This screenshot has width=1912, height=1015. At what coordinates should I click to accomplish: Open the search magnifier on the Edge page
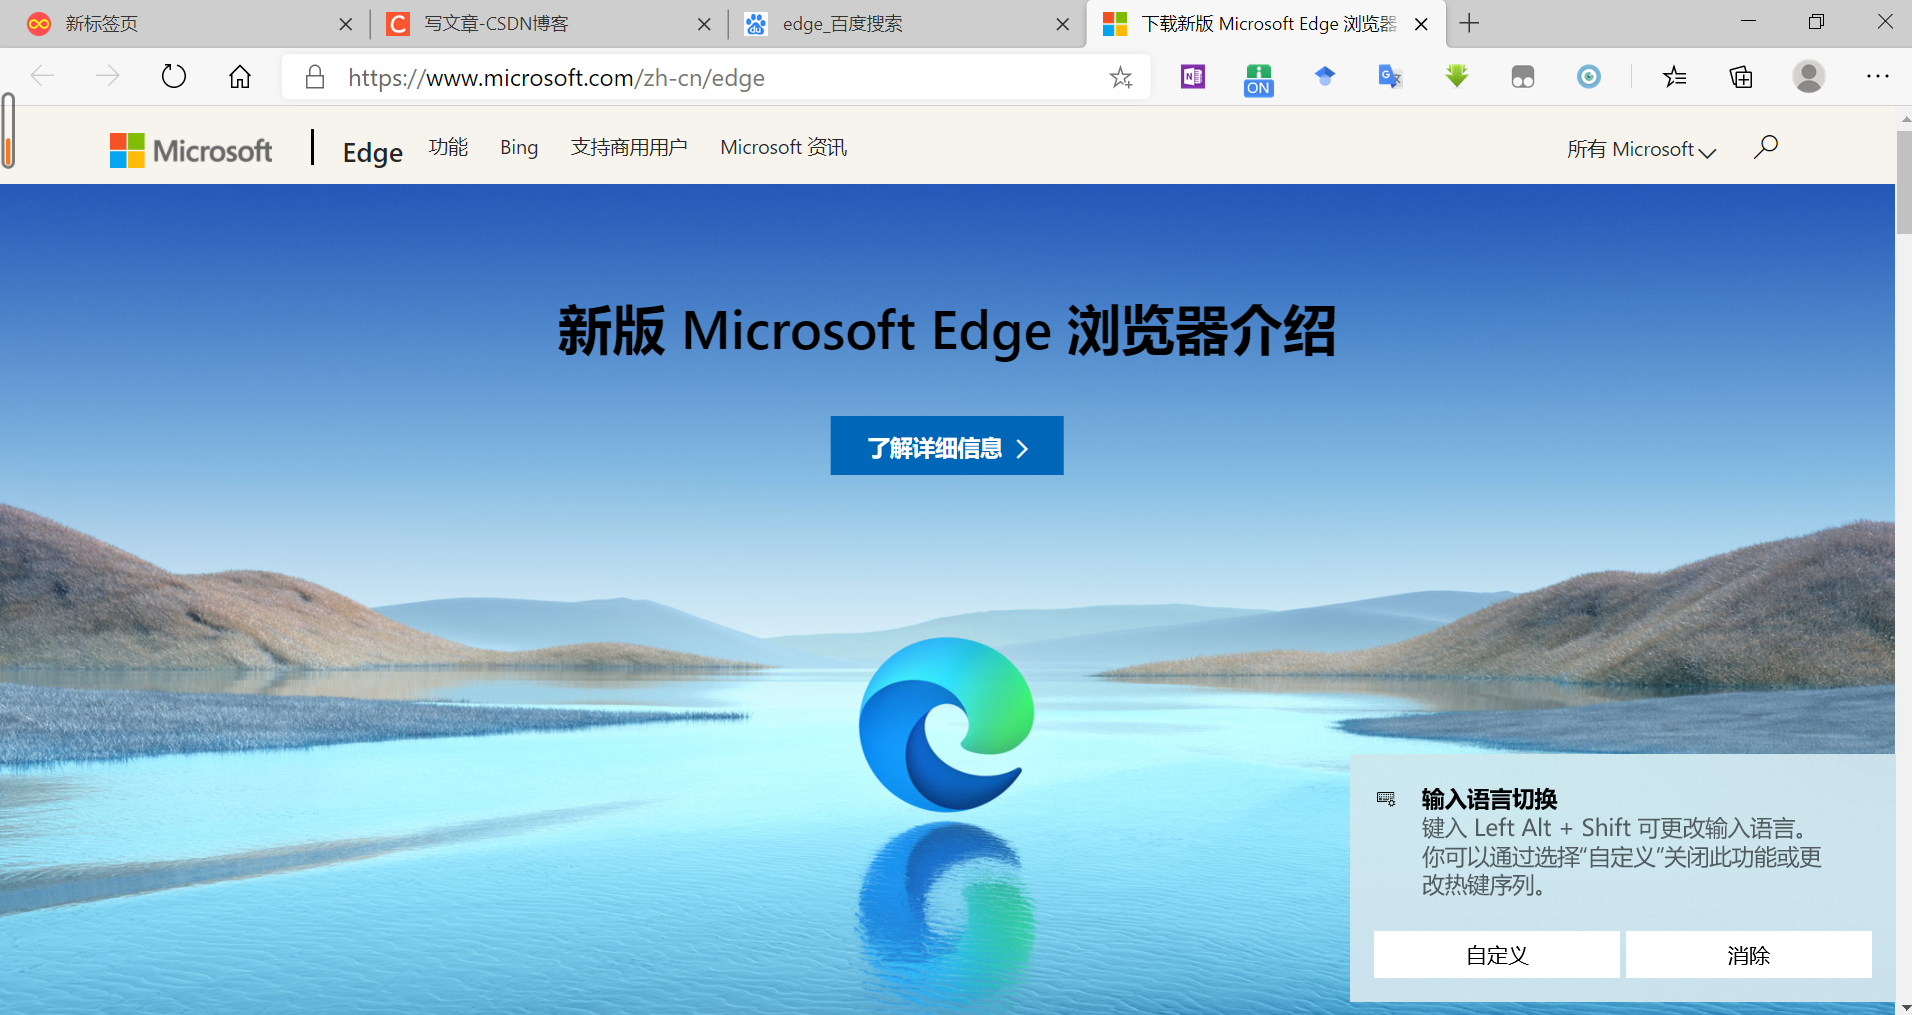1765,147
